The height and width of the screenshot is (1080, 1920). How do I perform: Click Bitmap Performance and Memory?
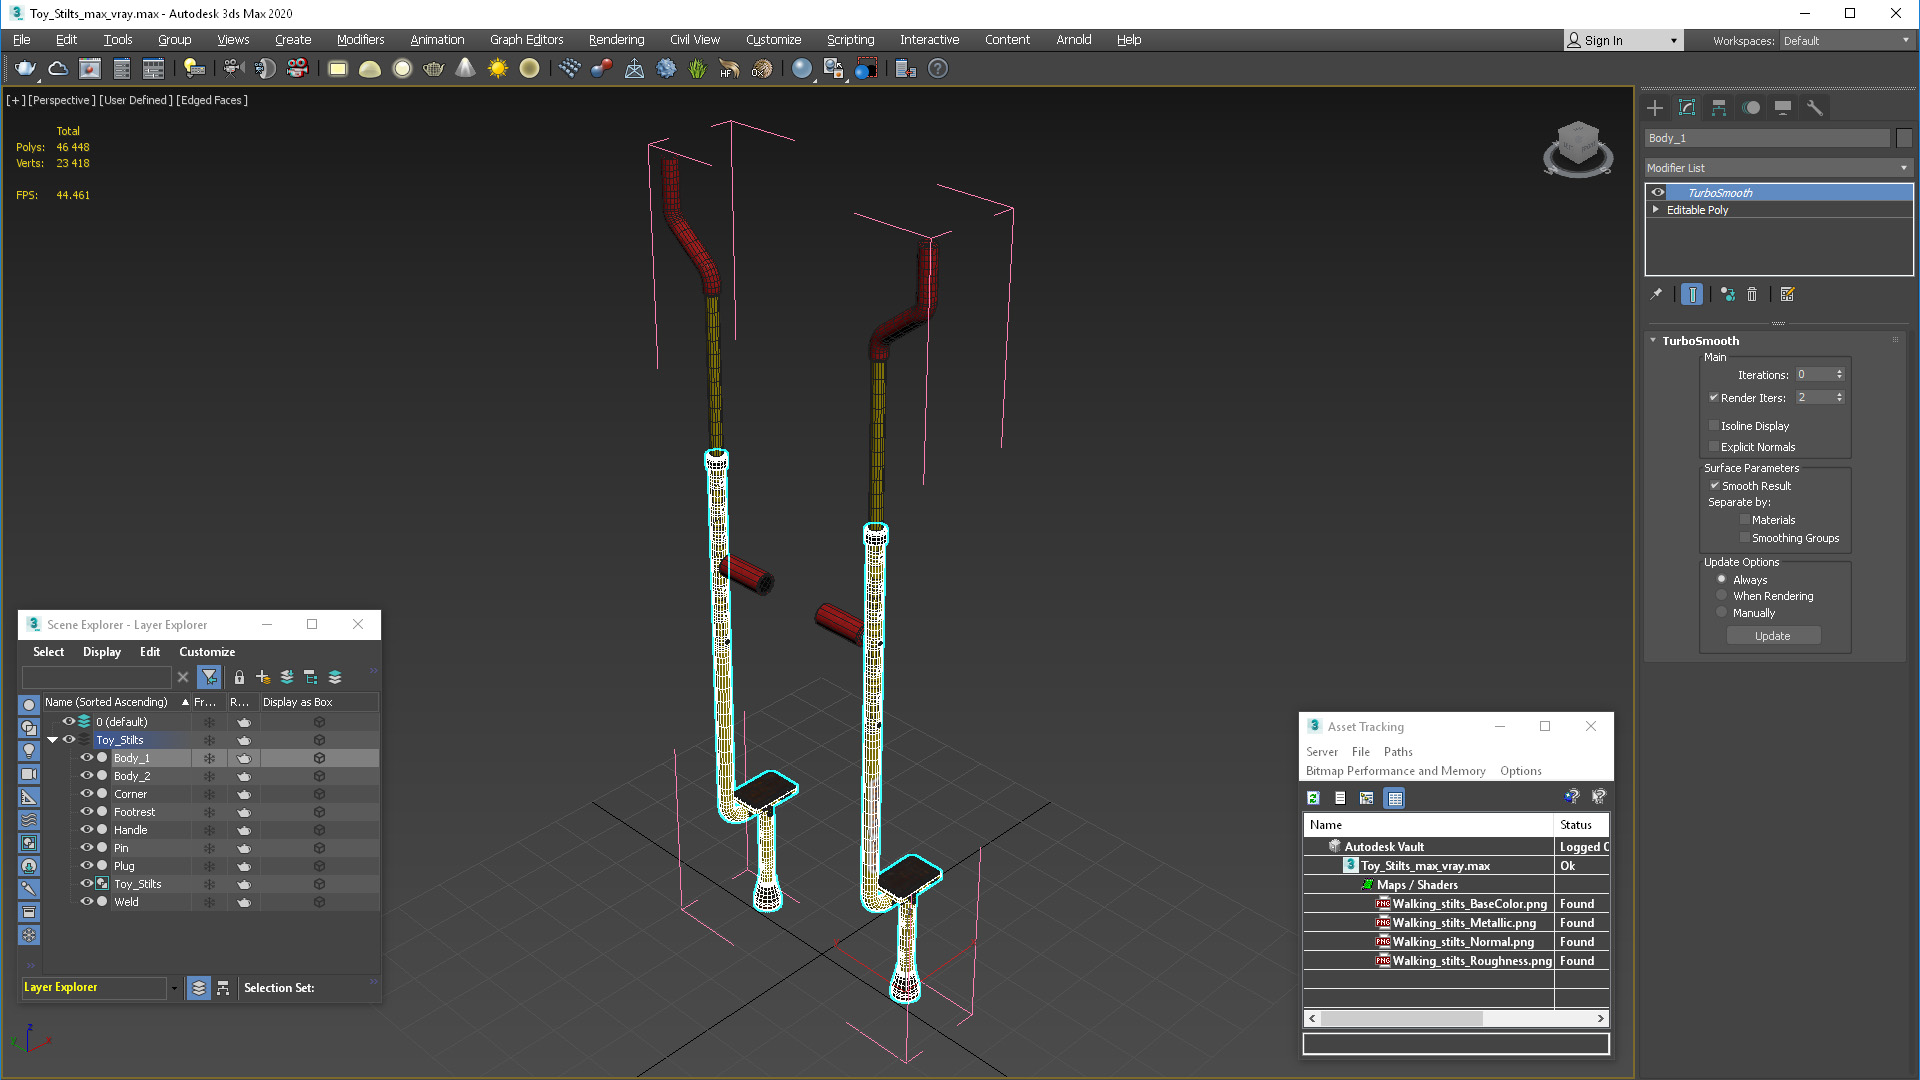tap(1395, 771)
